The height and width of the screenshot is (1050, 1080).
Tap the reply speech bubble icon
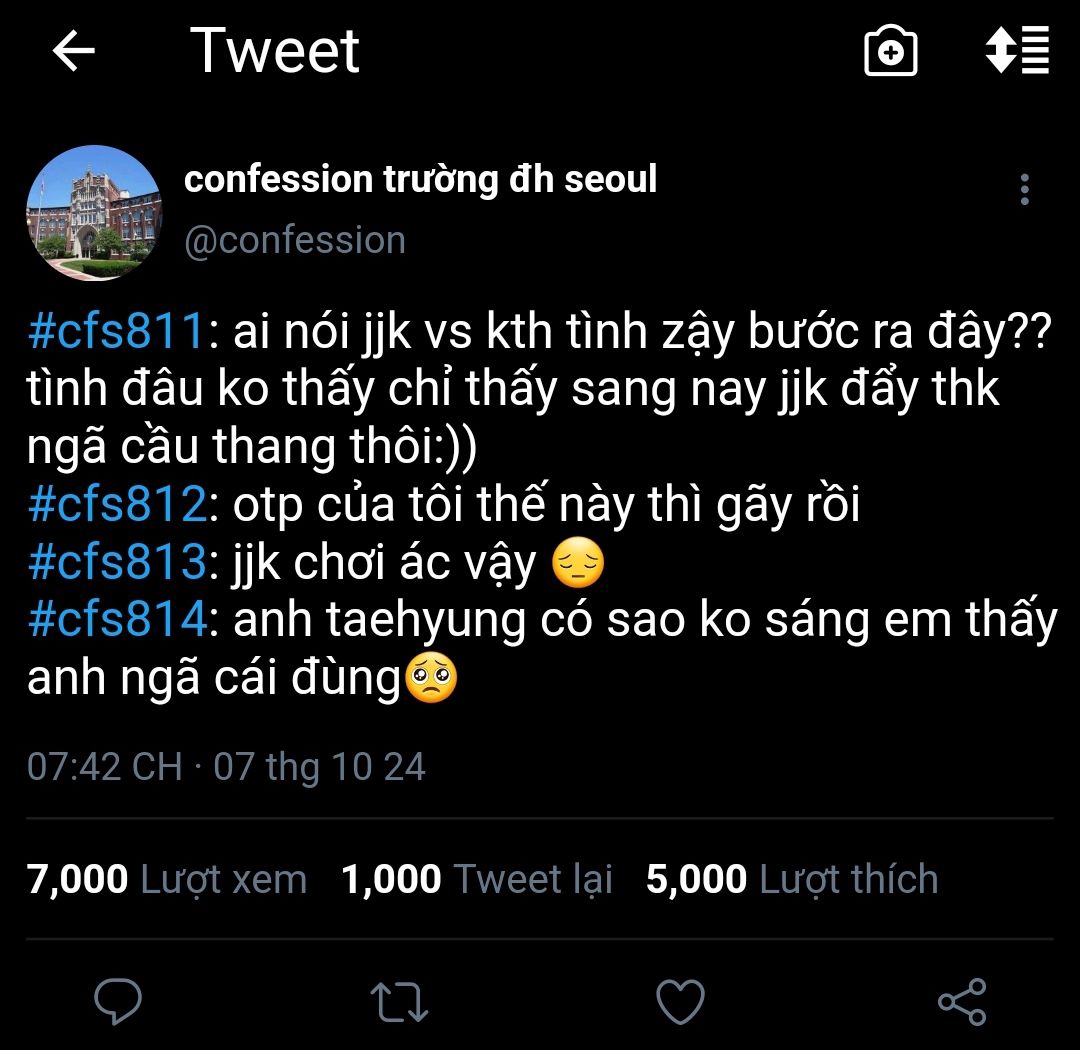(118, 1001)
